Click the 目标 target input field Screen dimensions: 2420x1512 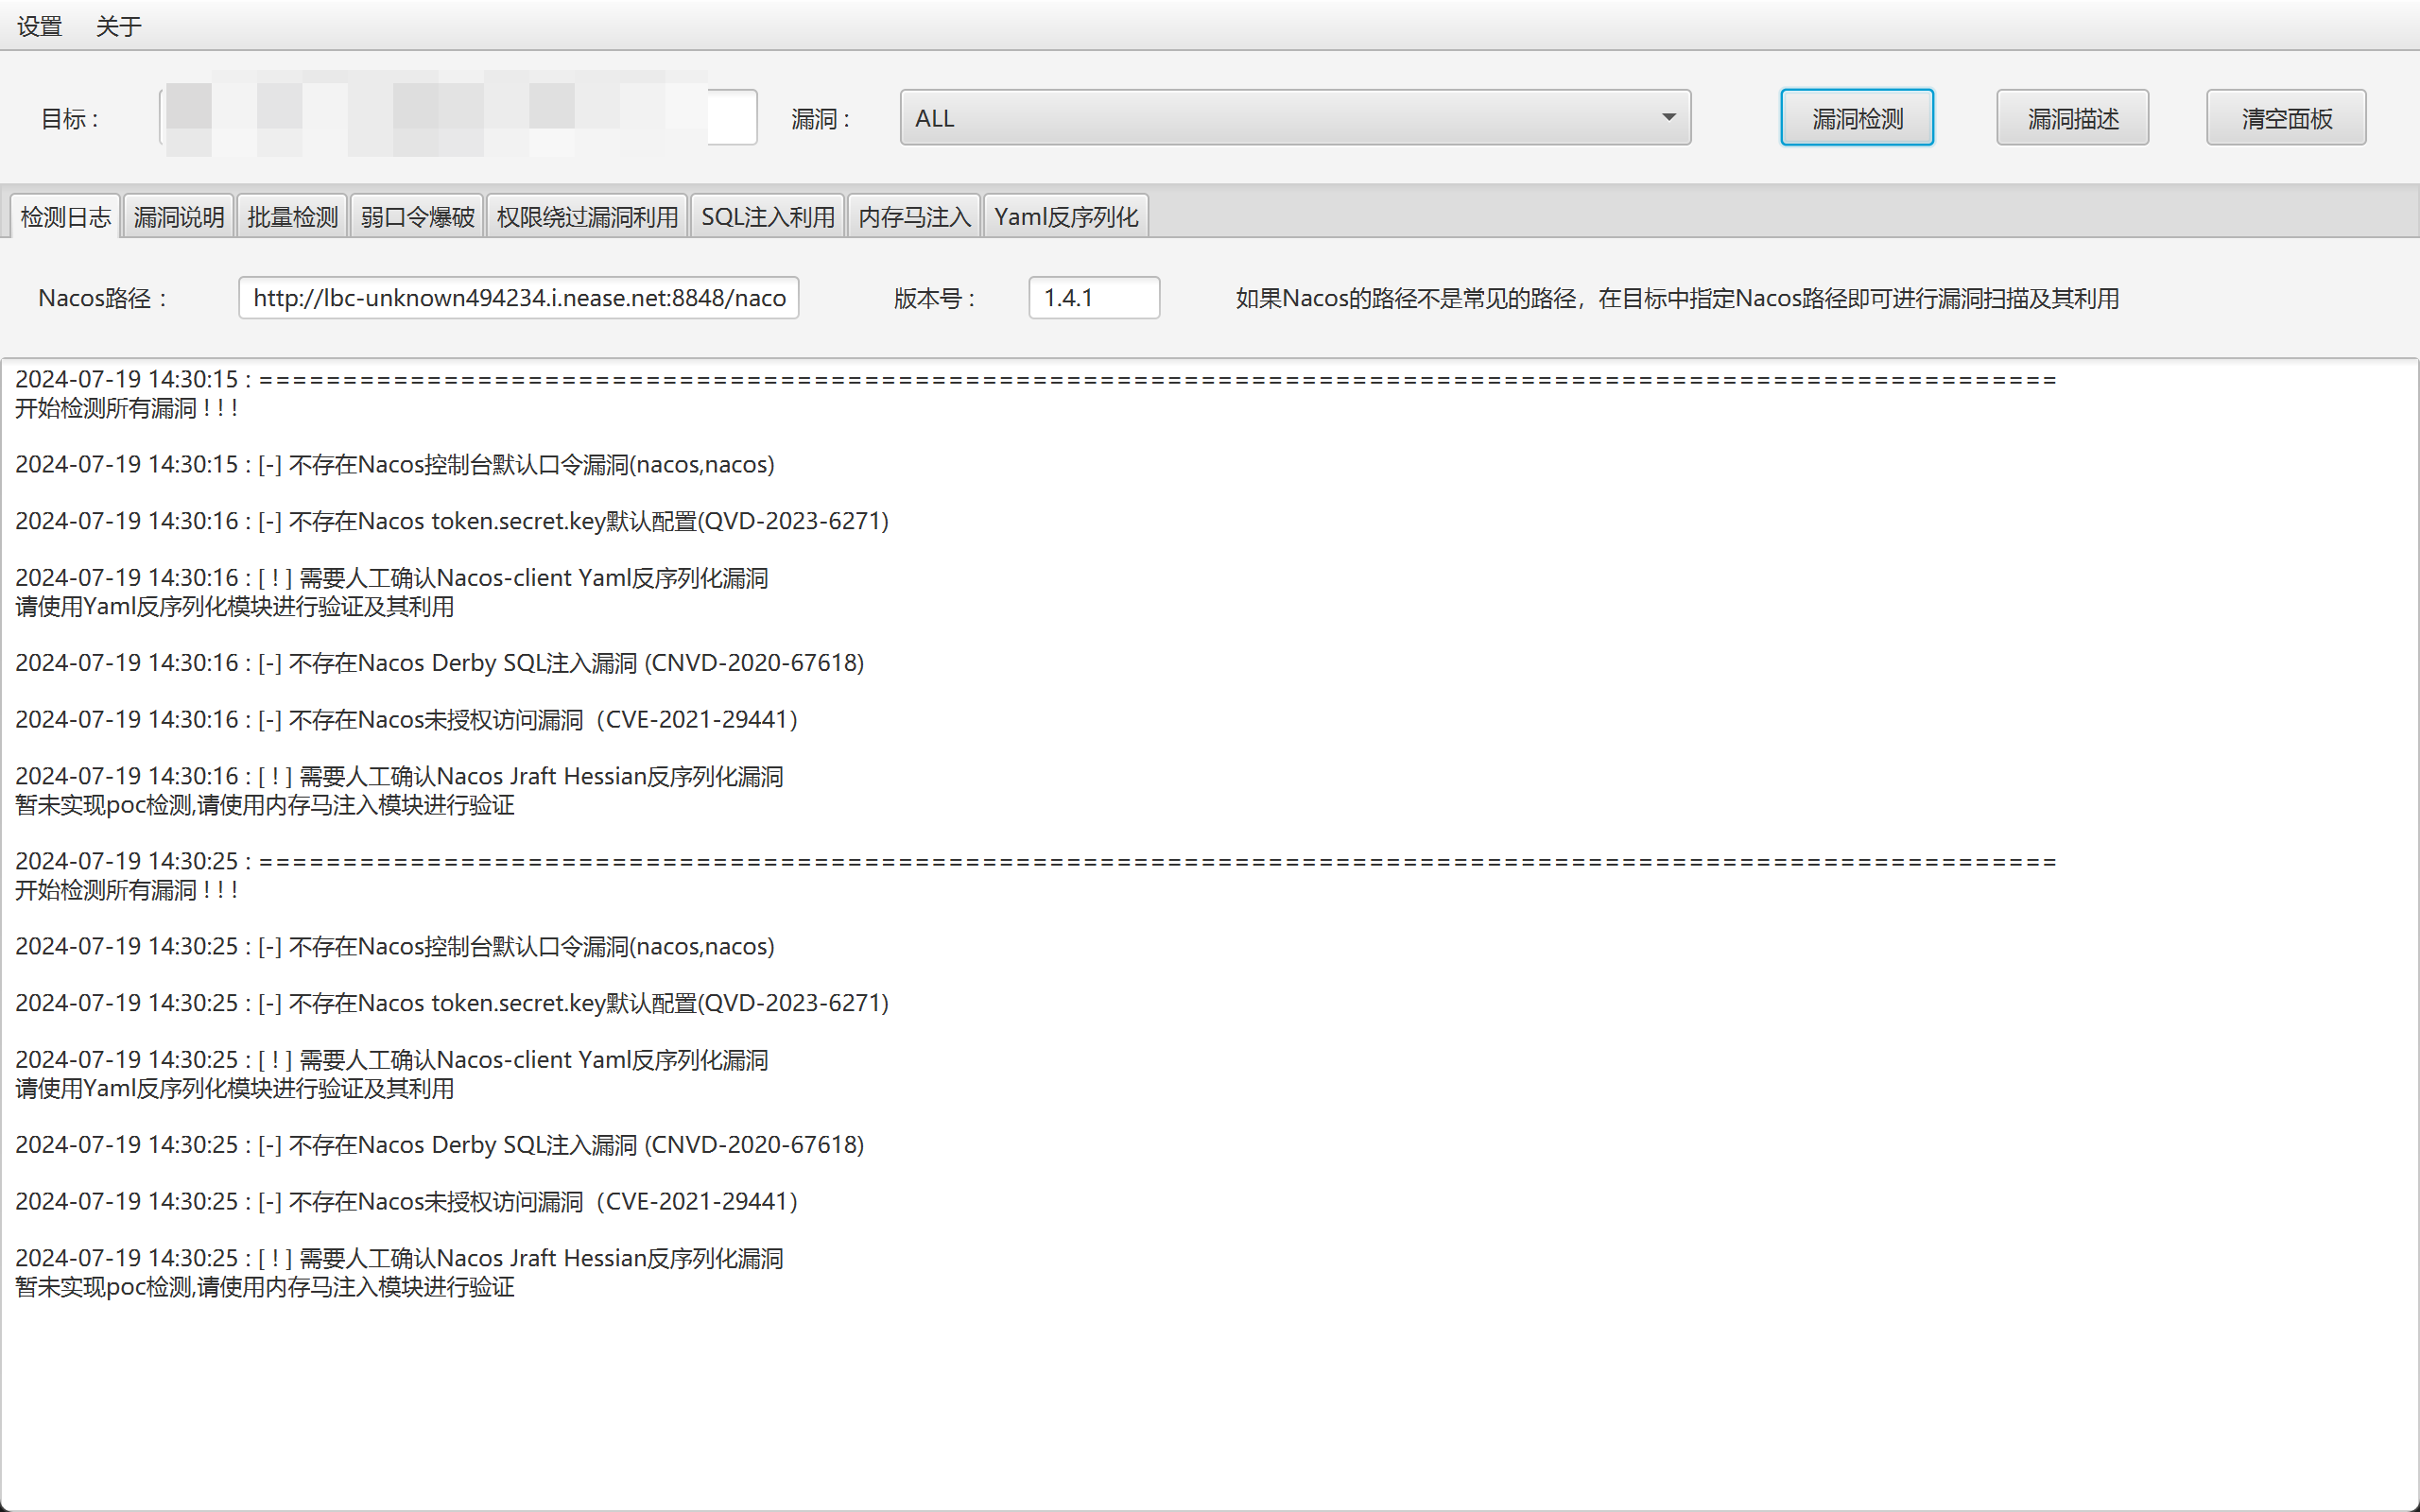(x=458, y=118)
